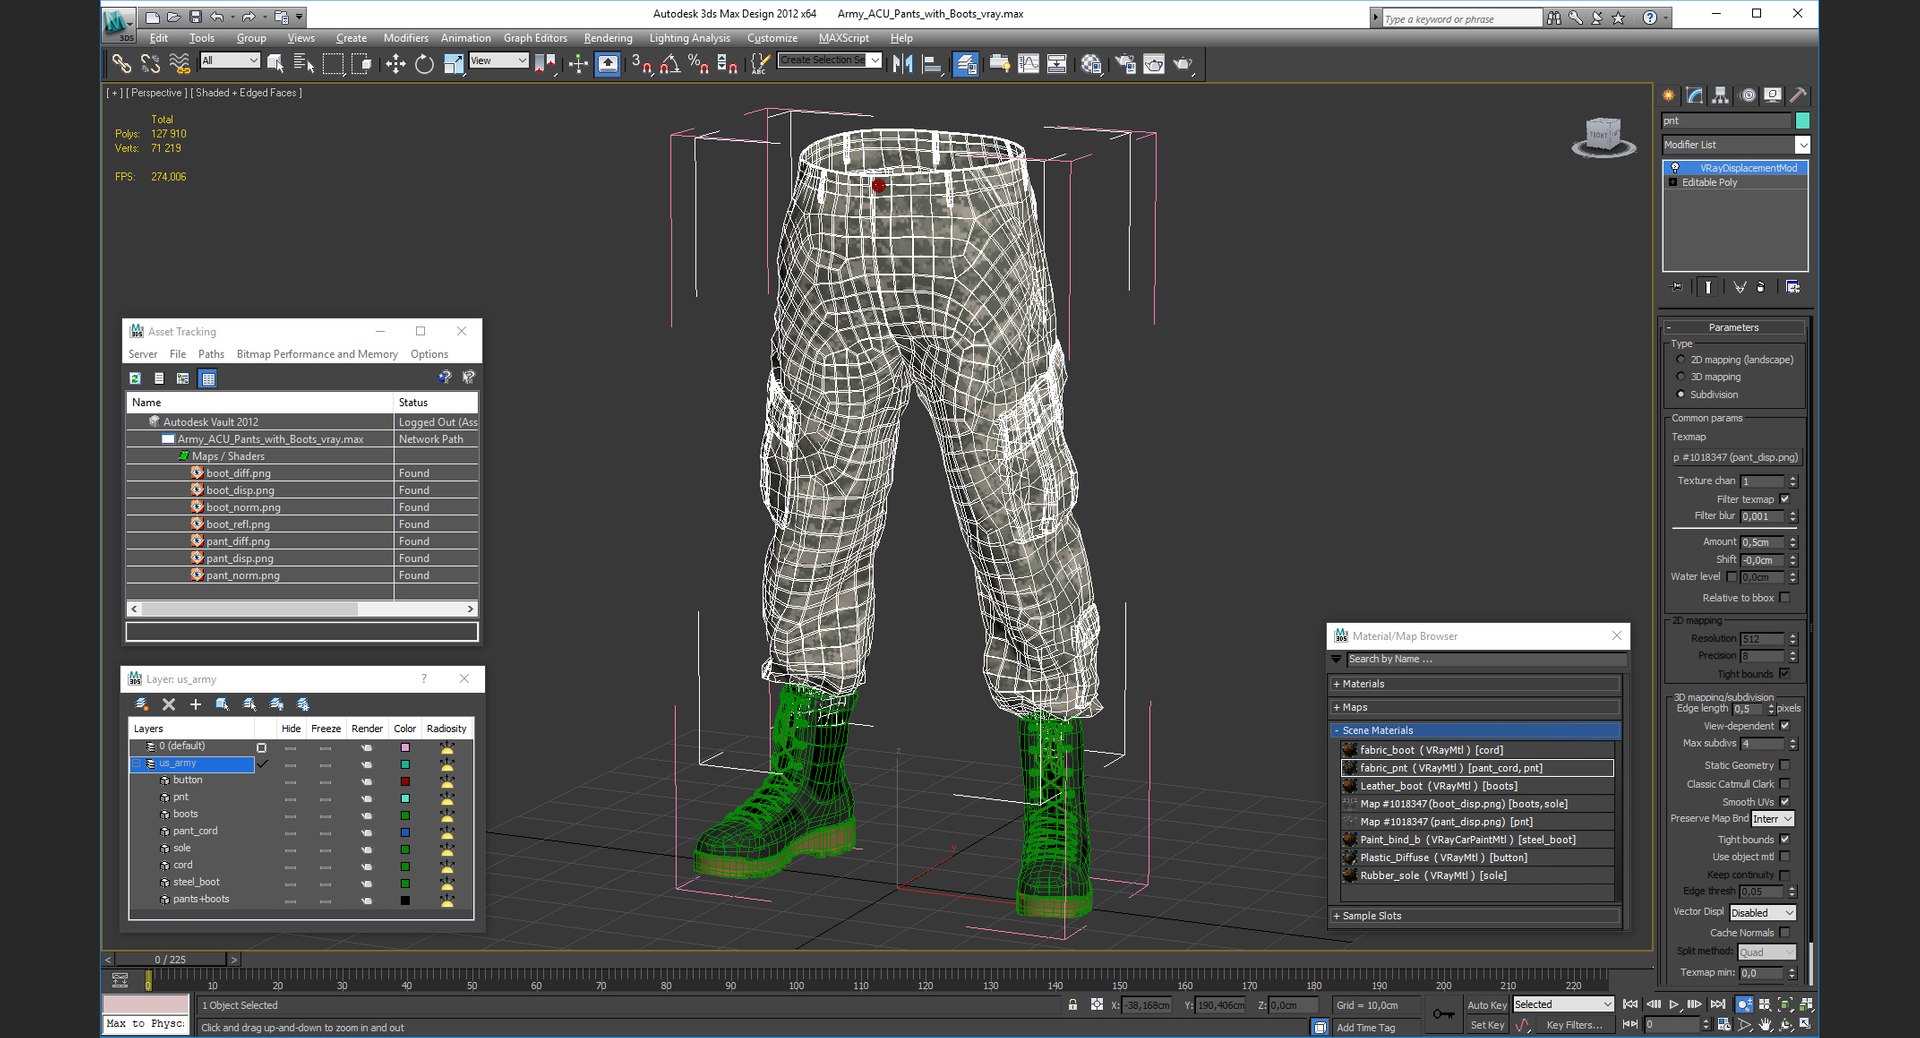Viewport: 1920px width, 1038px height.
Task: Select the Move transform tool
Action: coord(395,64)
